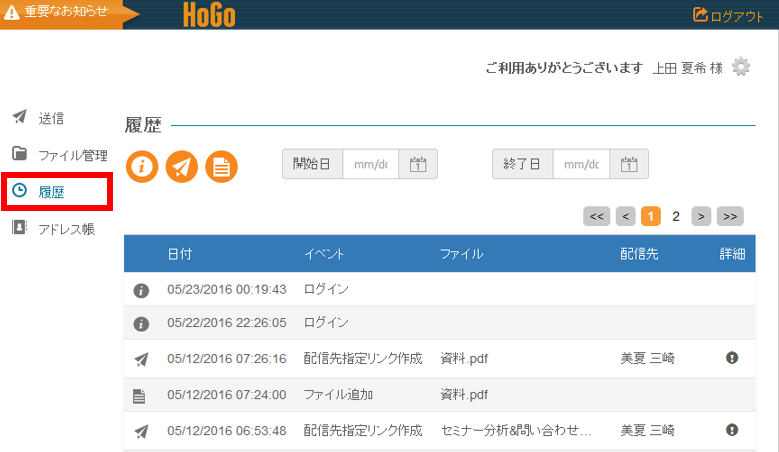
Task: Click the 重要なお知らせ warning banner
Action: [62, 14]
